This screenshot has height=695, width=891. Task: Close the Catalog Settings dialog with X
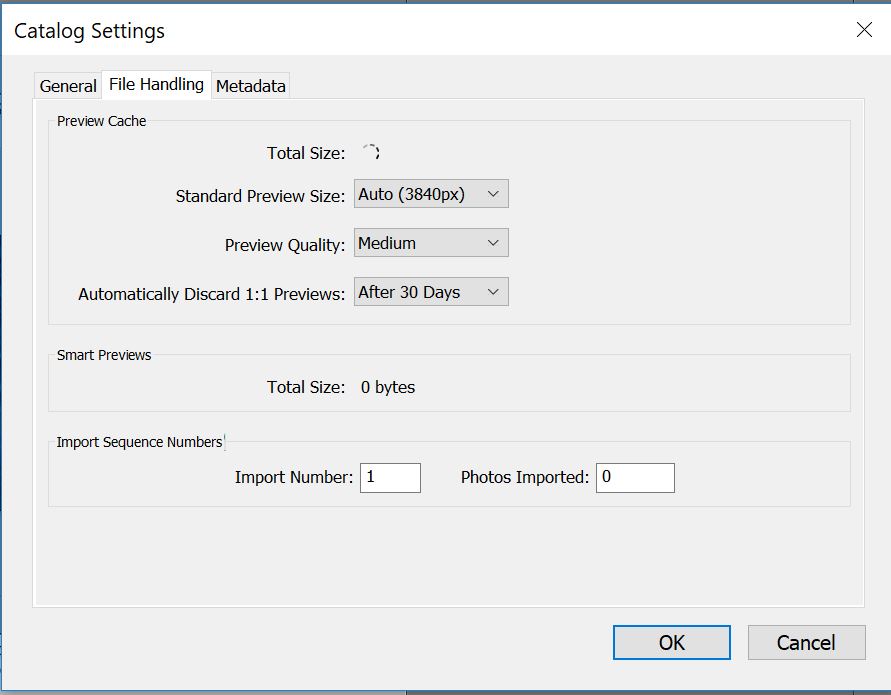pos(864,30)
